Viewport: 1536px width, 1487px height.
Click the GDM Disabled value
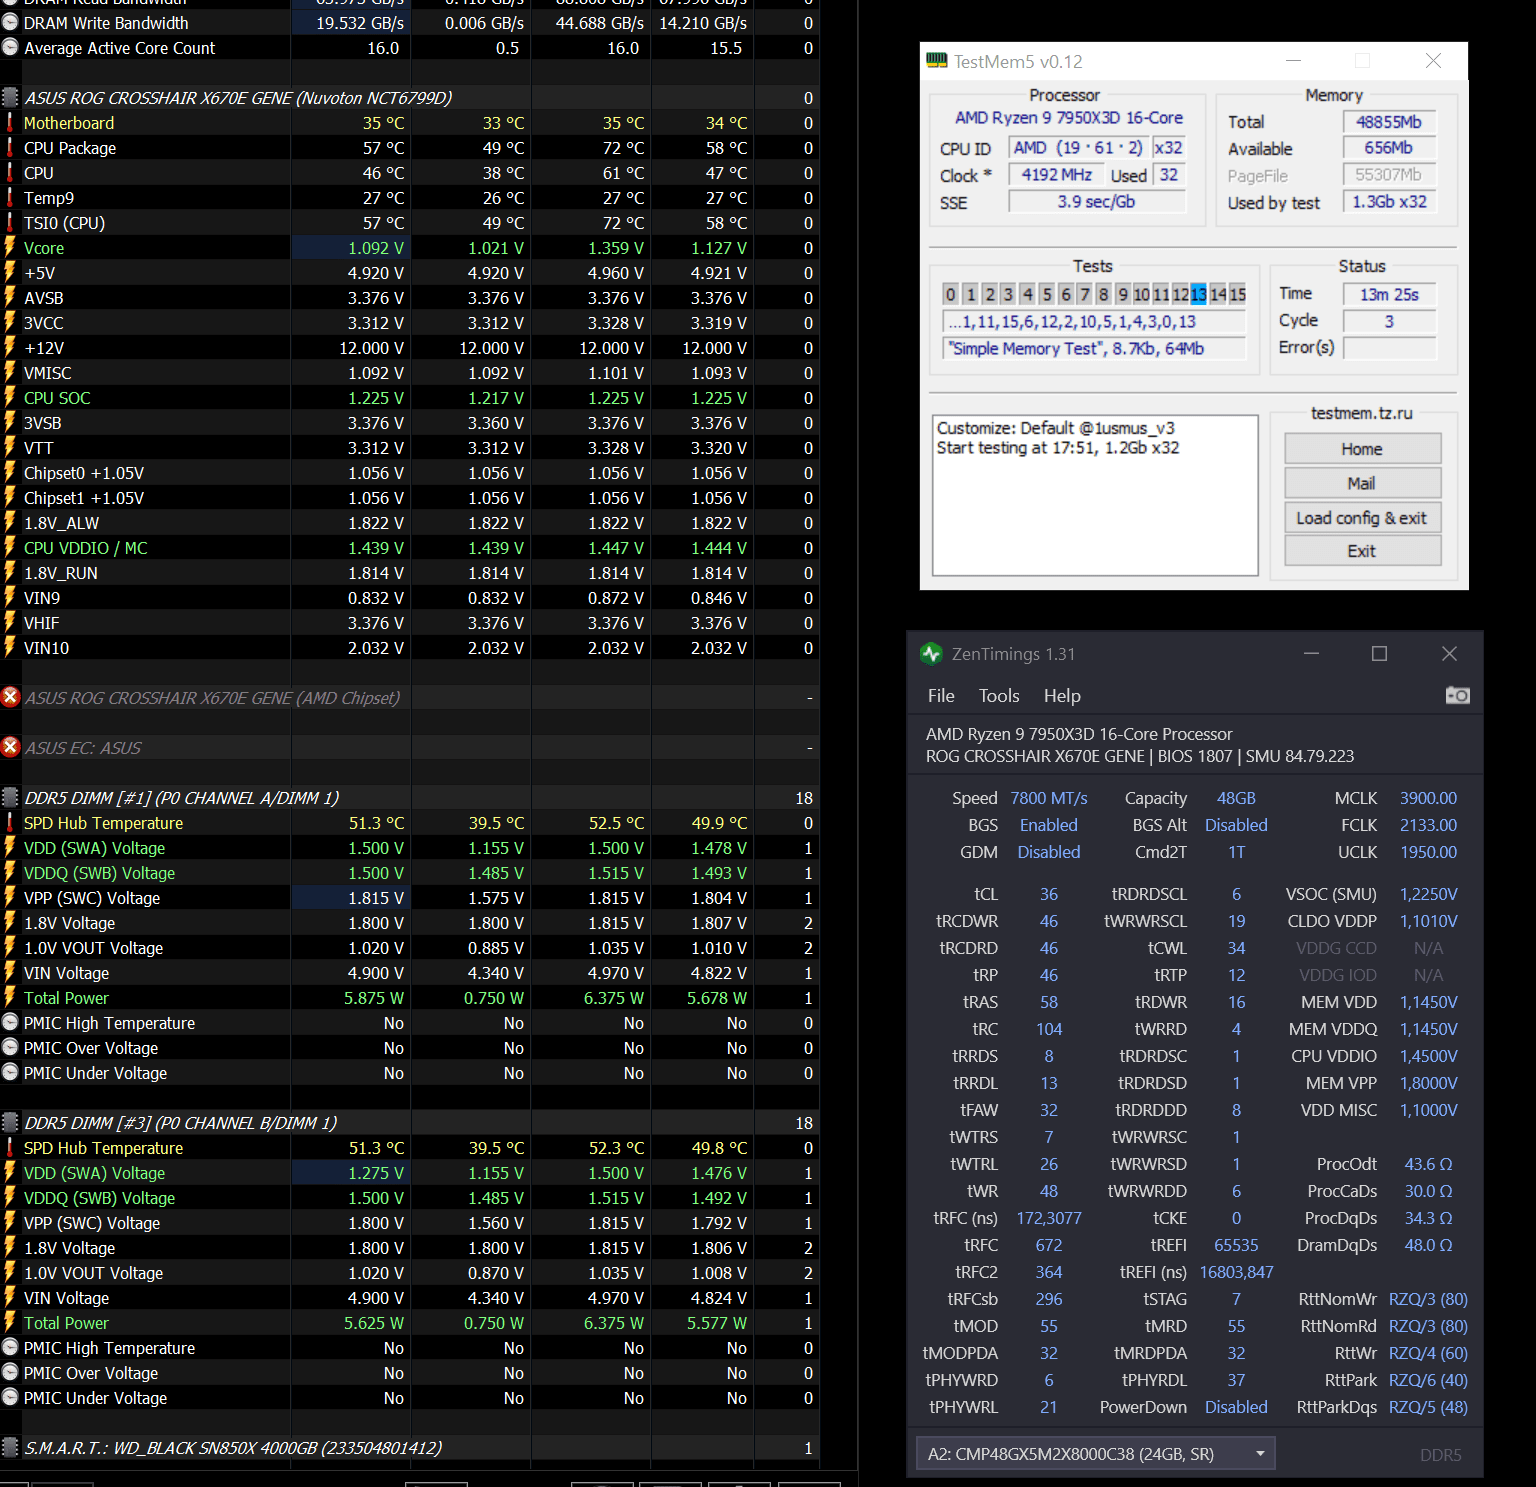coord(1049,852)
